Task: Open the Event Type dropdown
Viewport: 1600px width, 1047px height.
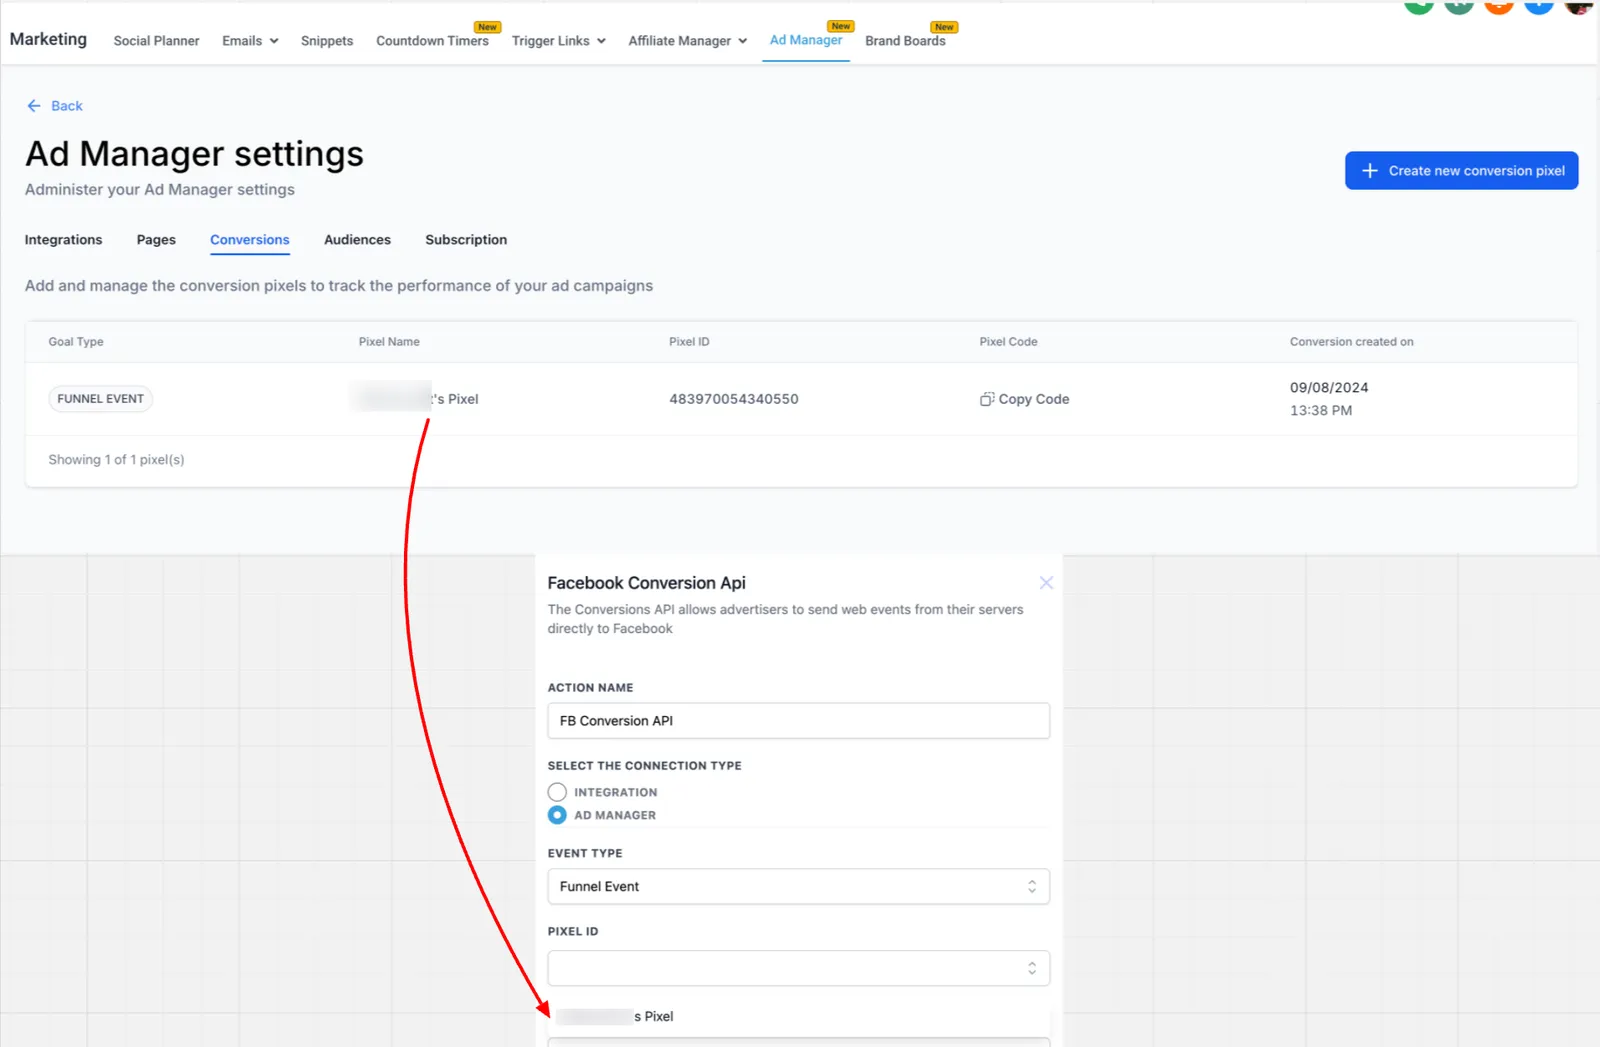Action: pos(798,886)
